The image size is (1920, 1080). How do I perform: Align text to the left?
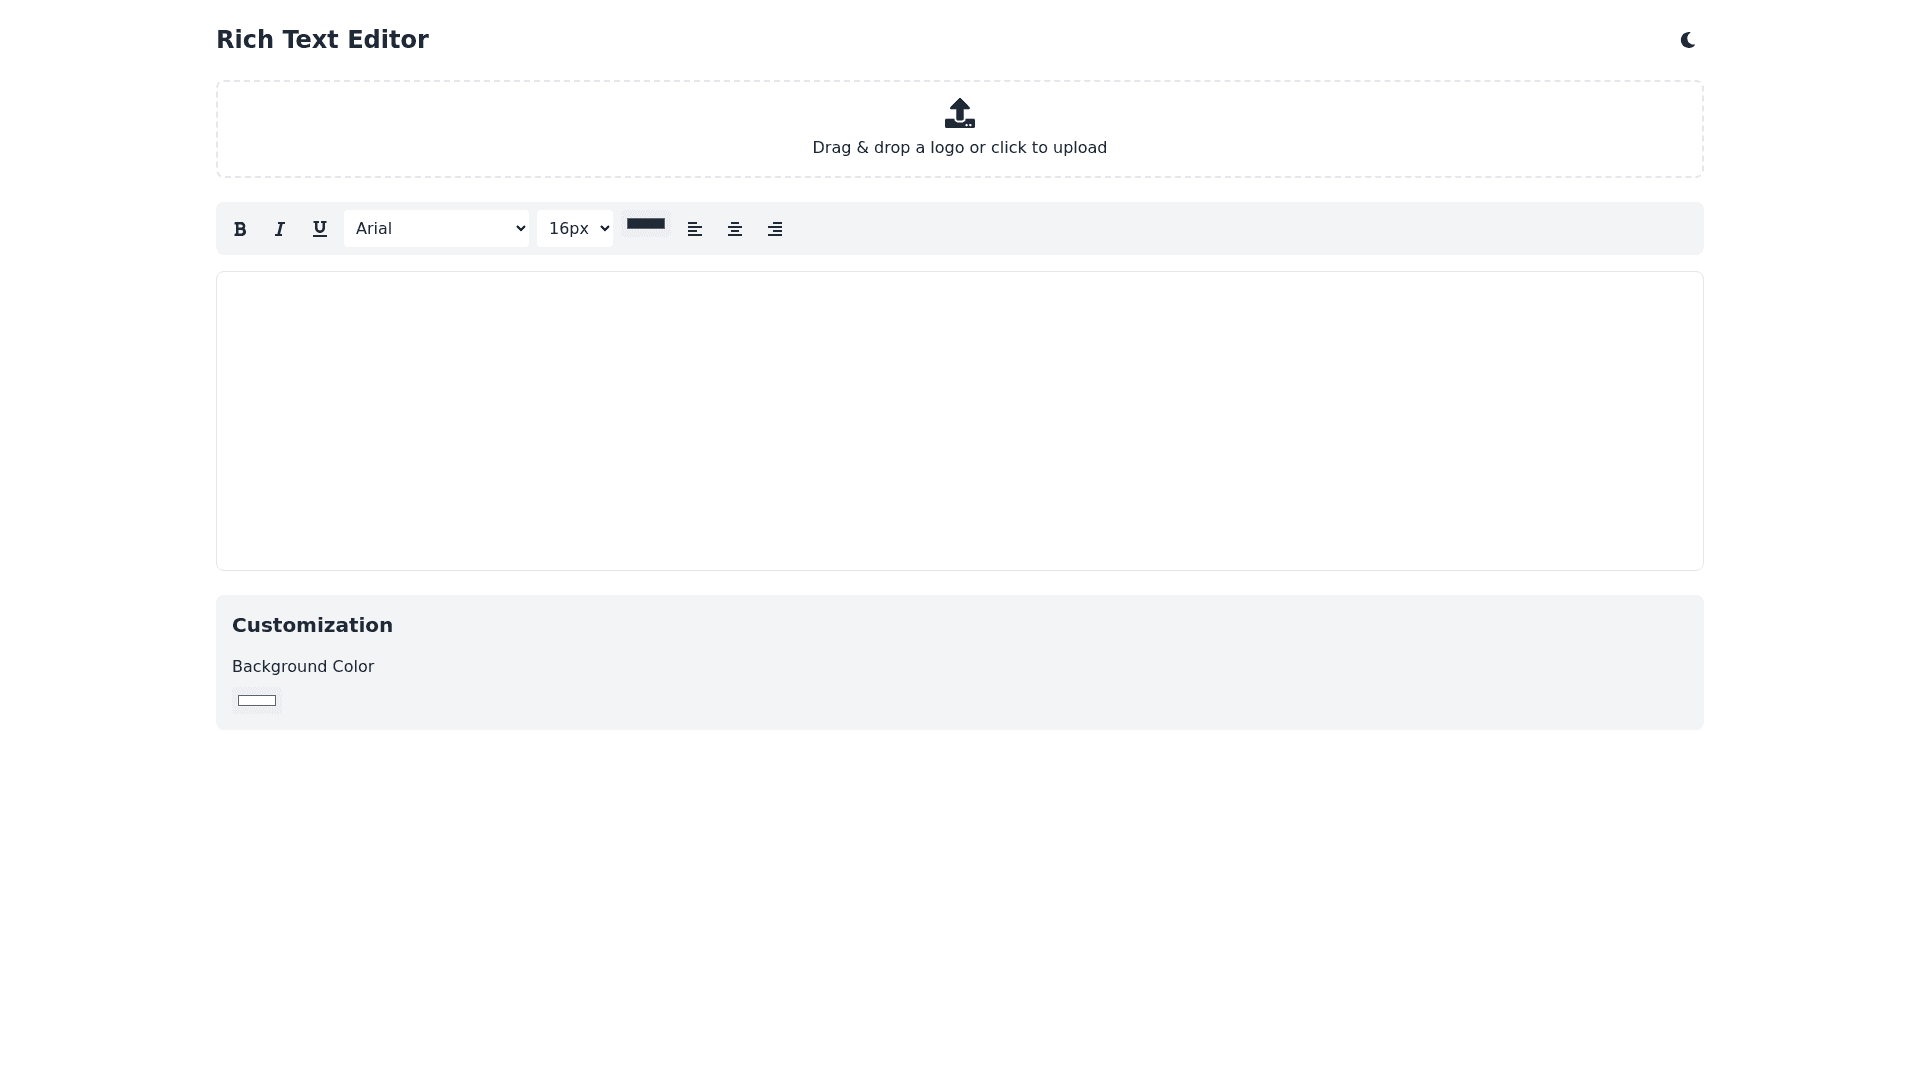click(x=695, y=229)
